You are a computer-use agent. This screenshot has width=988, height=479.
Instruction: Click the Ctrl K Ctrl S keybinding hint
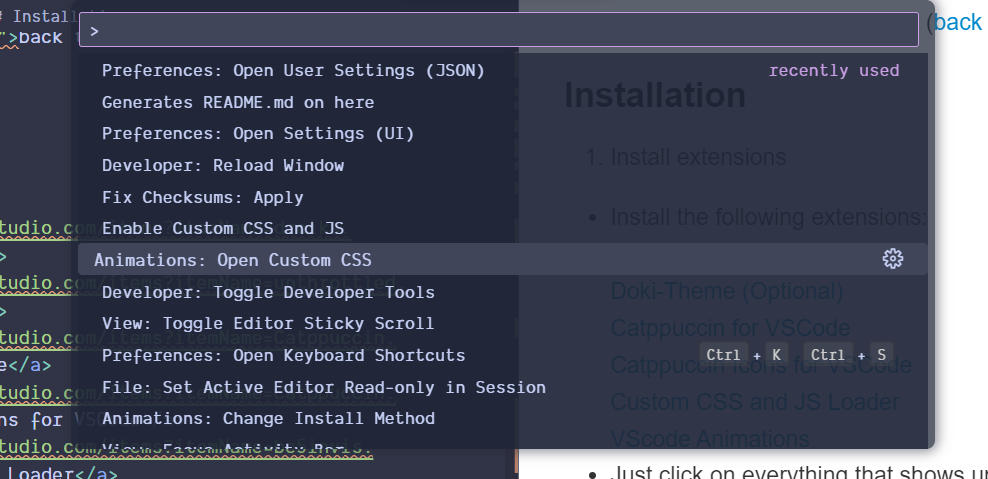pyautogui.click(x=796, y=355)
